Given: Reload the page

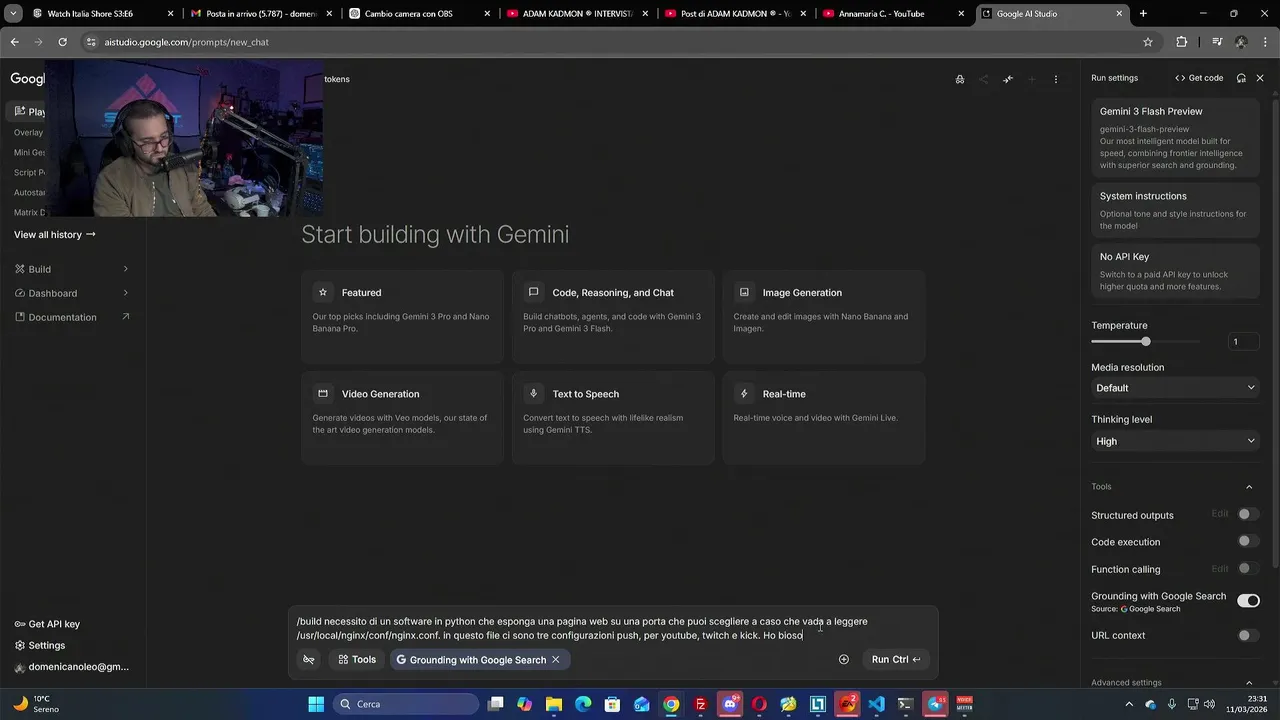Looking at the screenshot, I should click(x=62, y=42).
